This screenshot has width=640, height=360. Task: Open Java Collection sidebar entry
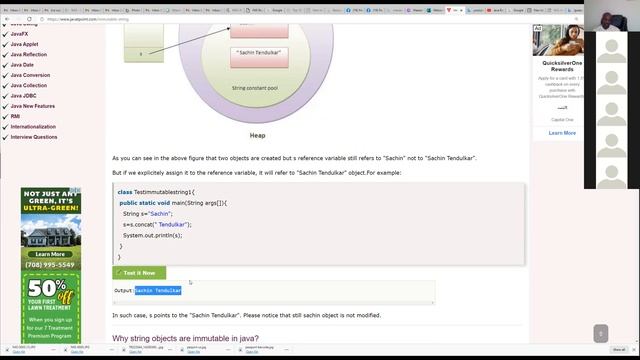click(x=29, y=85)
